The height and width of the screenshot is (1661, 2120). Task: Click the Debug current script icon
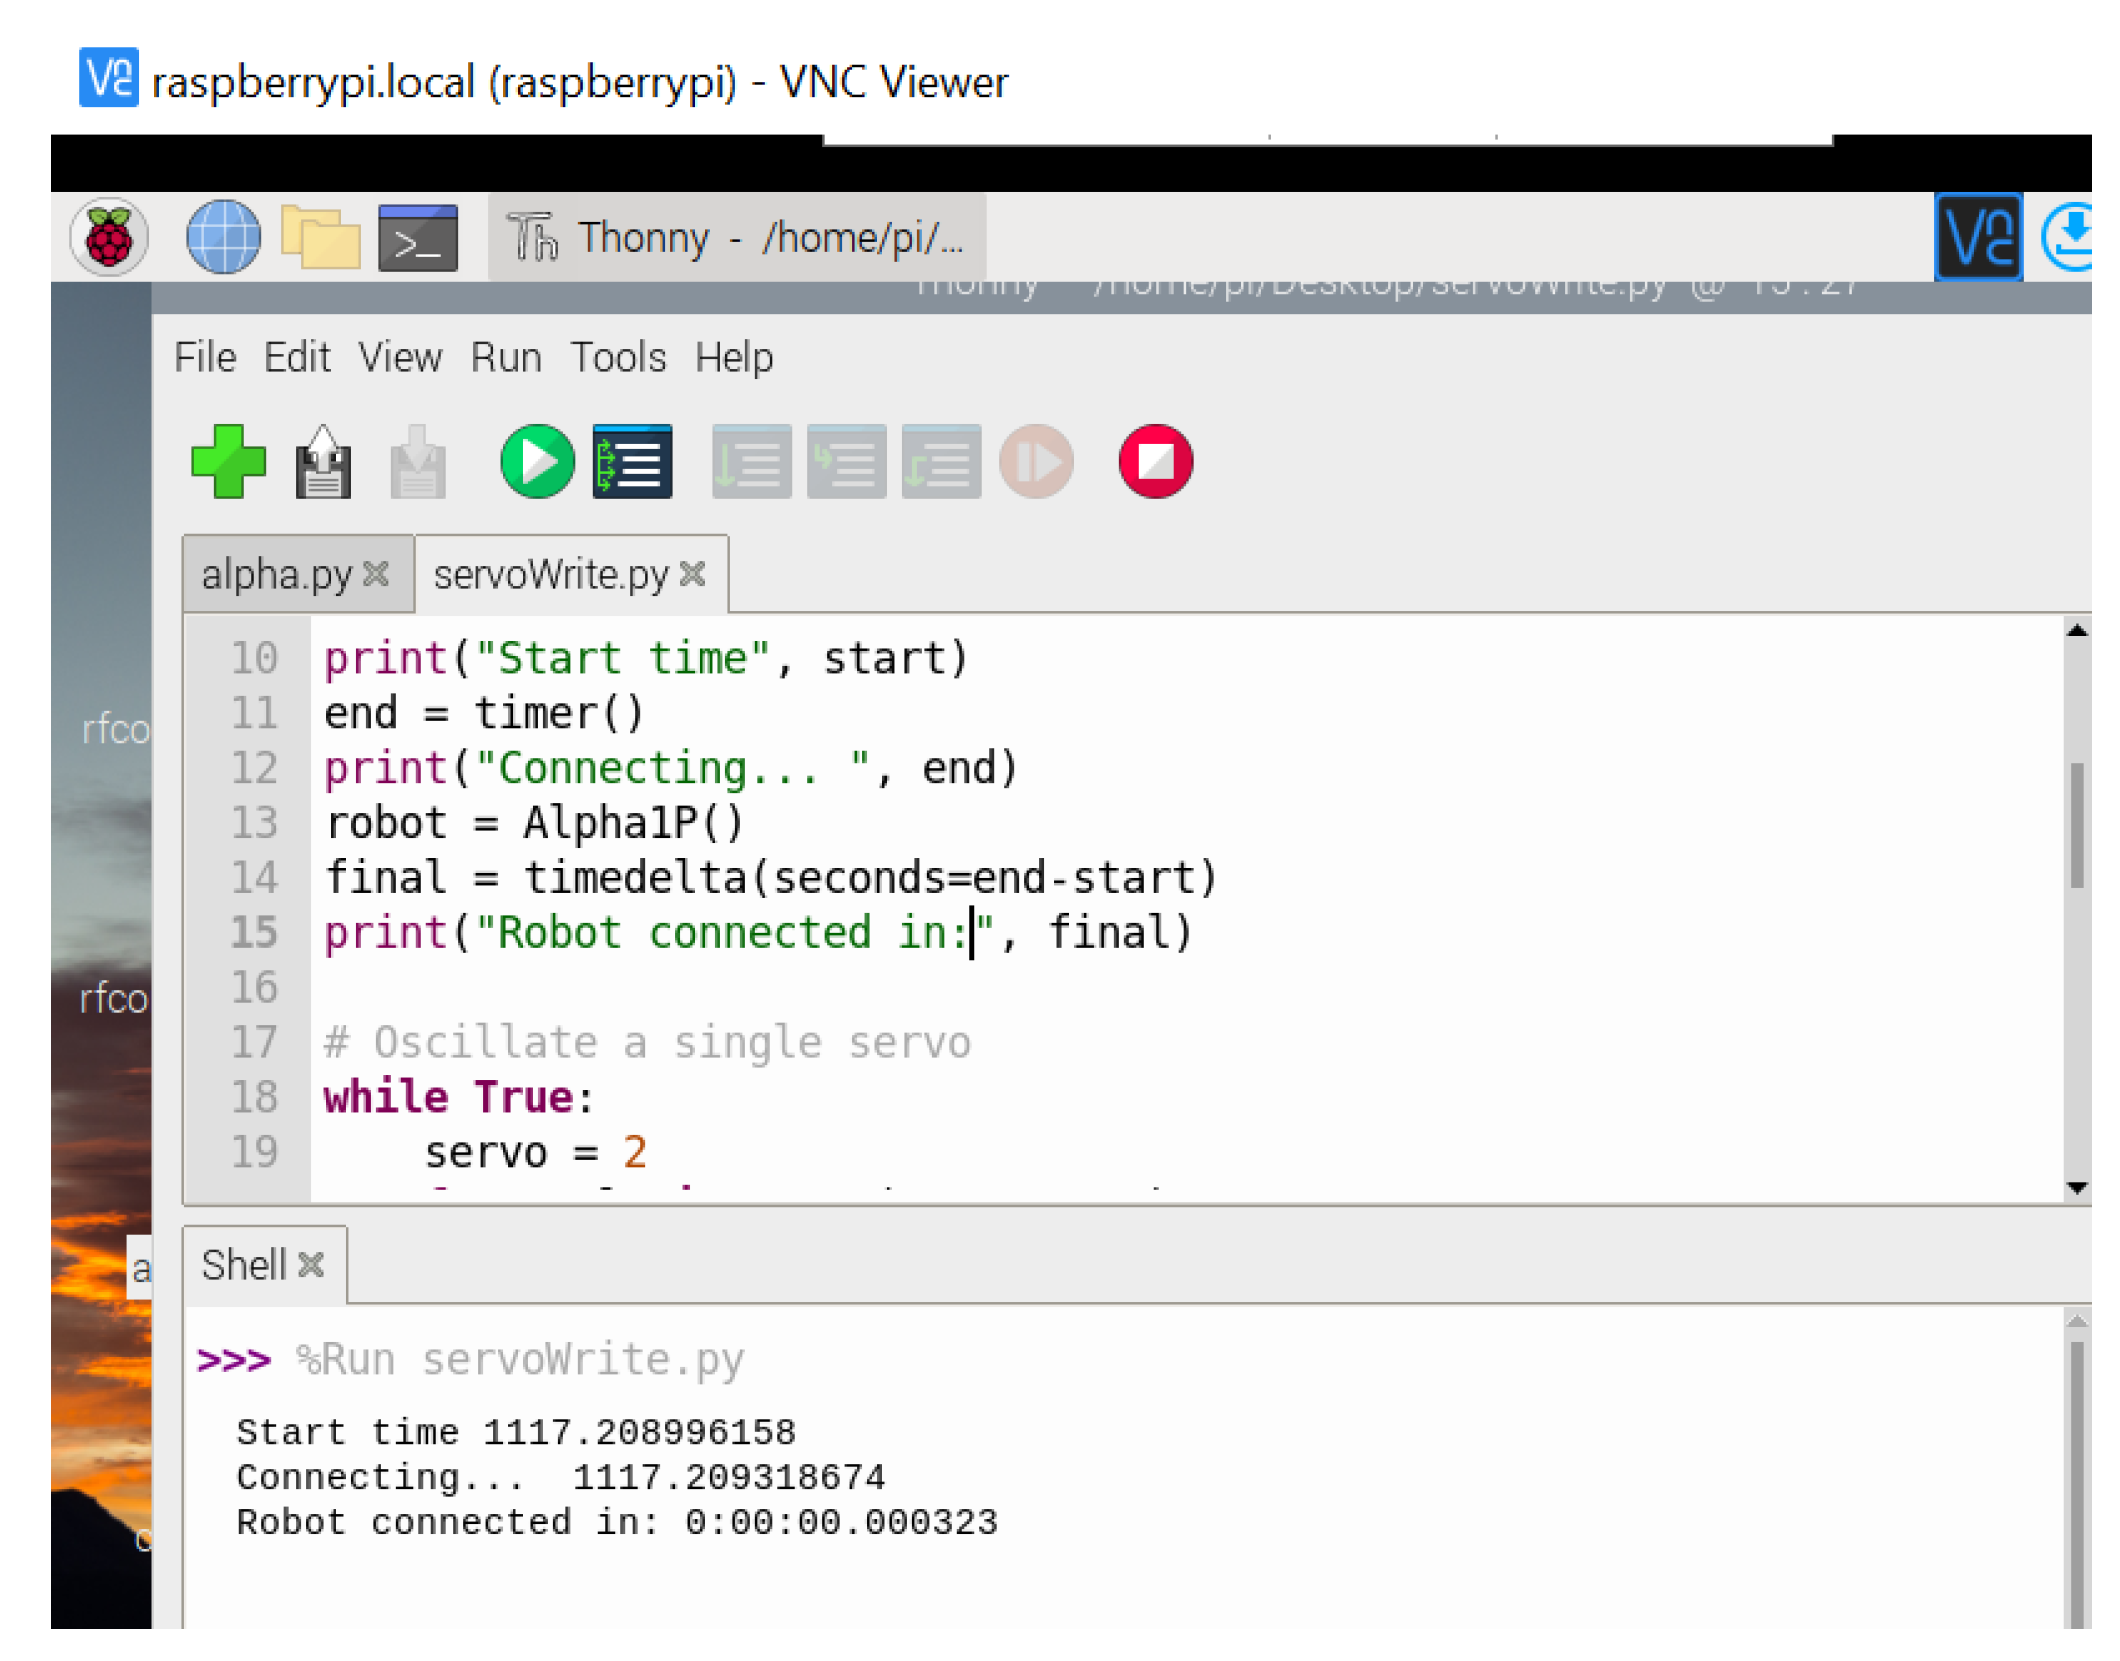click(x=632, y=461)
